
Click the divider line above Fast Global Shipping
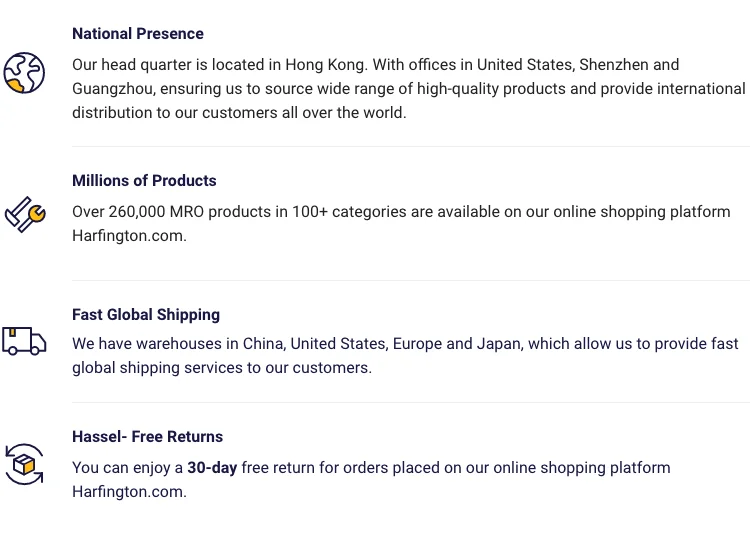pos(410,281)
